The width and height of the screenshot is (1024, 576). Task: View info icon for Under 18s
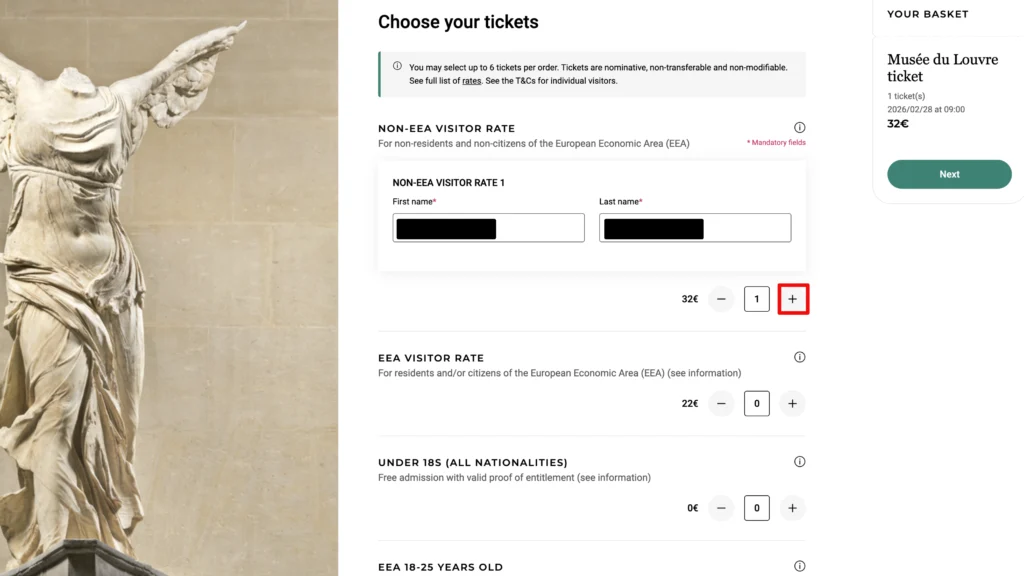click(x=799, y=462)
